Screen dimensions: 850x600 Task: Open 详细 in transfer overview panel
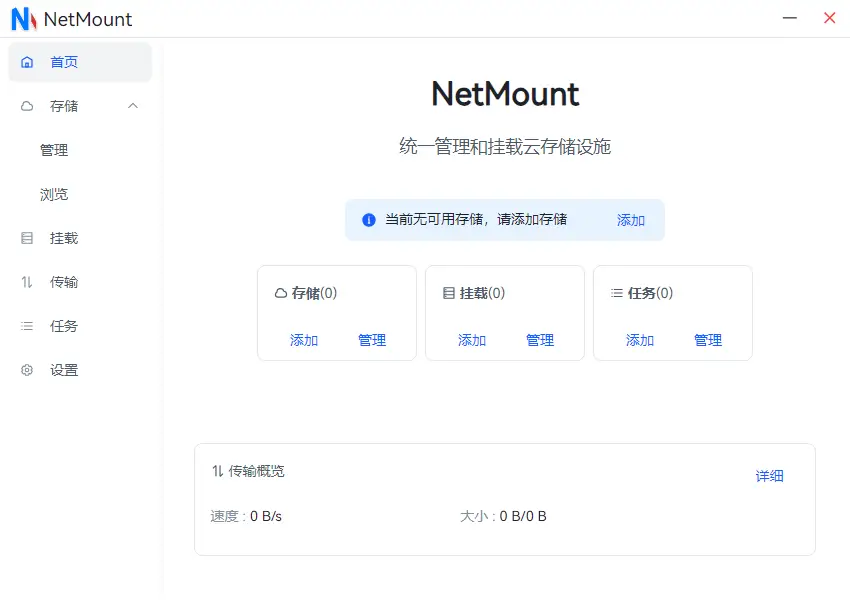[769, 476]
